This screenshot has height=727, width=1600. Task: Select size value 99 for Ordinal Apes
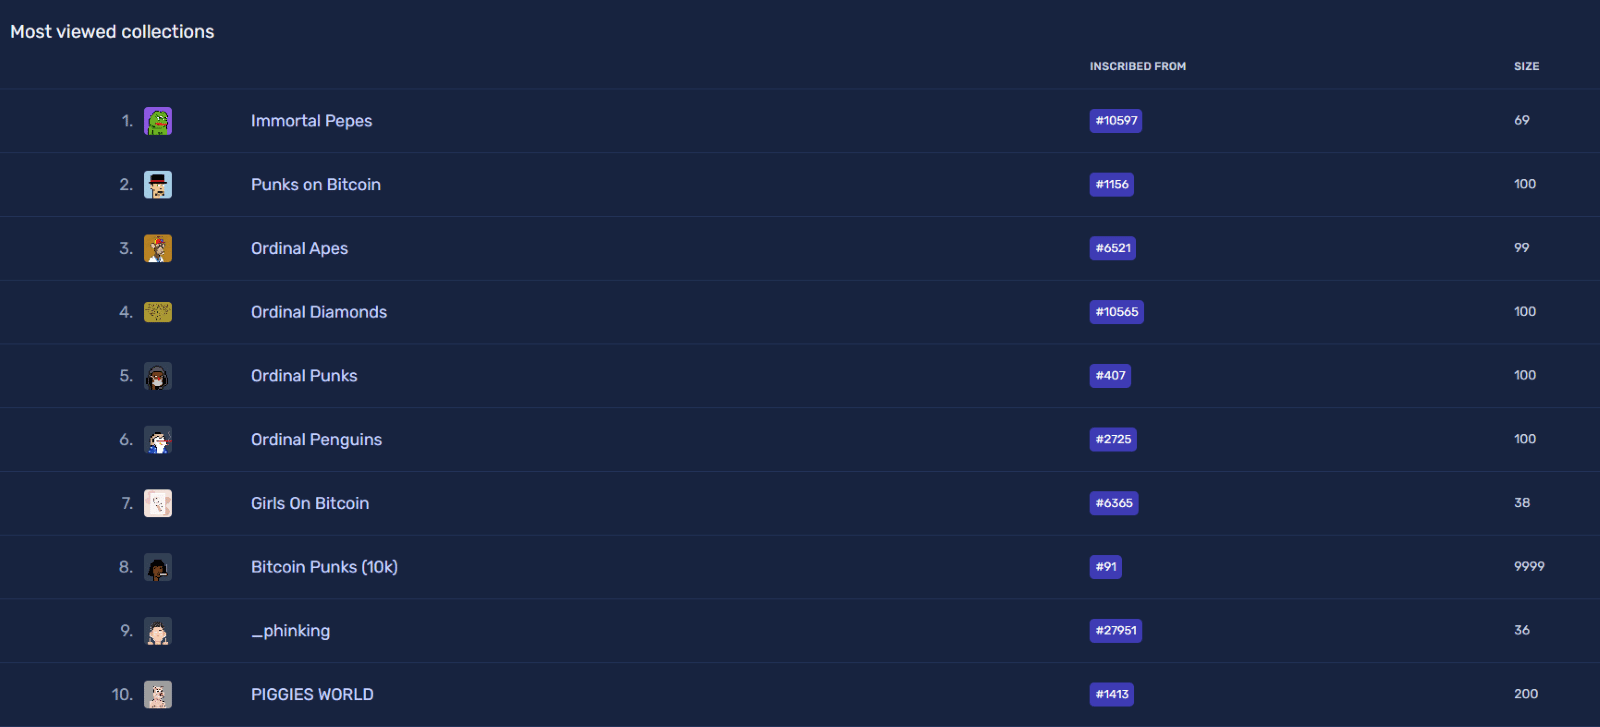1522,248
